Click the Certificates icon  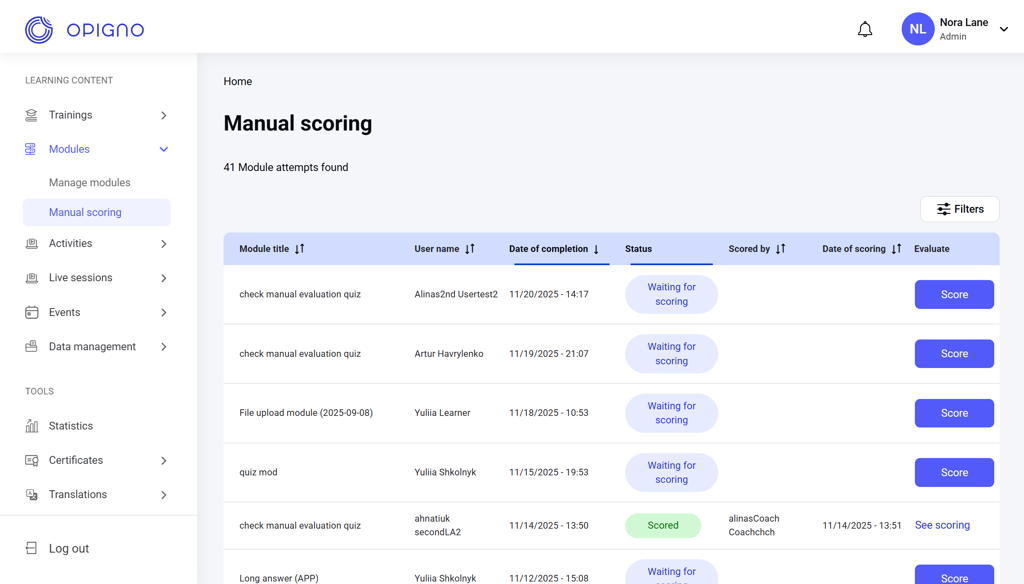pos(31,461)
